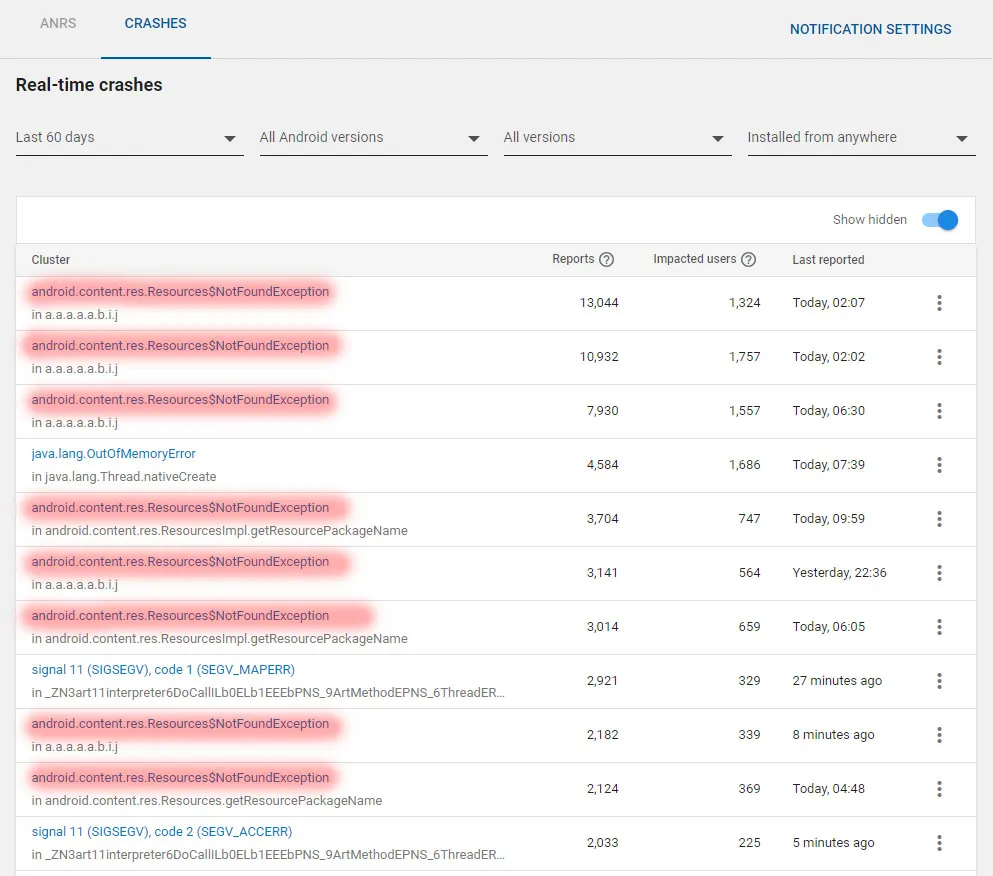This screenshot has height=876, width=993.
Task: Open signal 11 SEGV_MAPERR cluster link
Action: (x=163, y=670)
